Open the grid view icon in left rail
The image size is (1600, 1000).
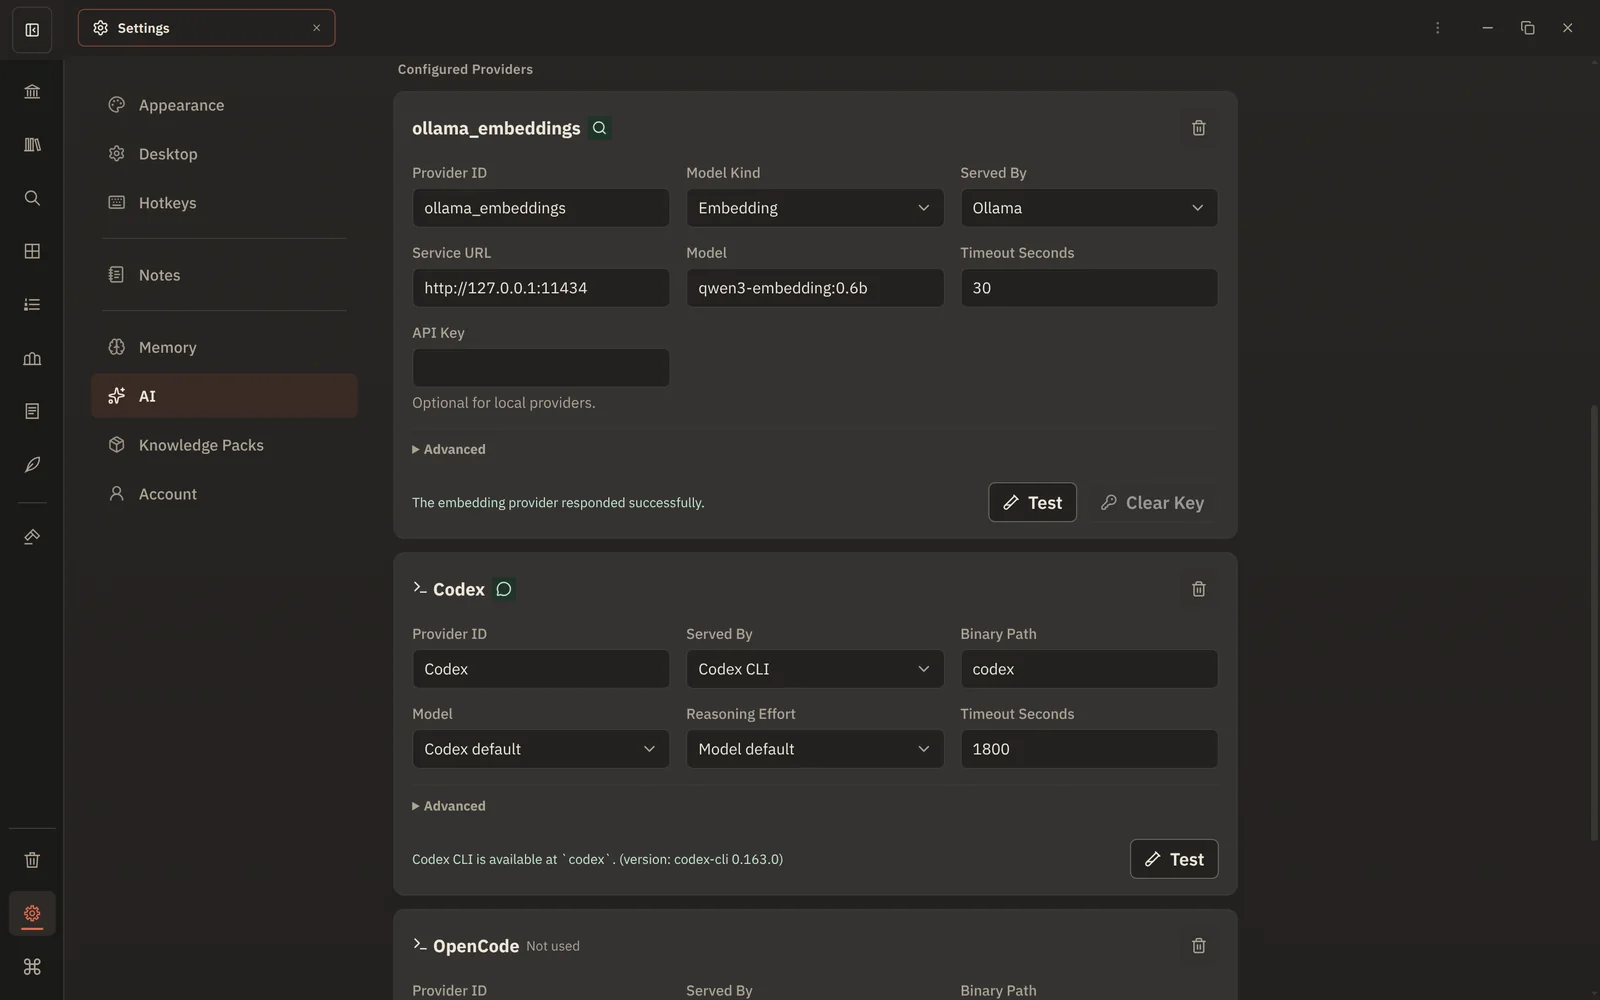32,251
